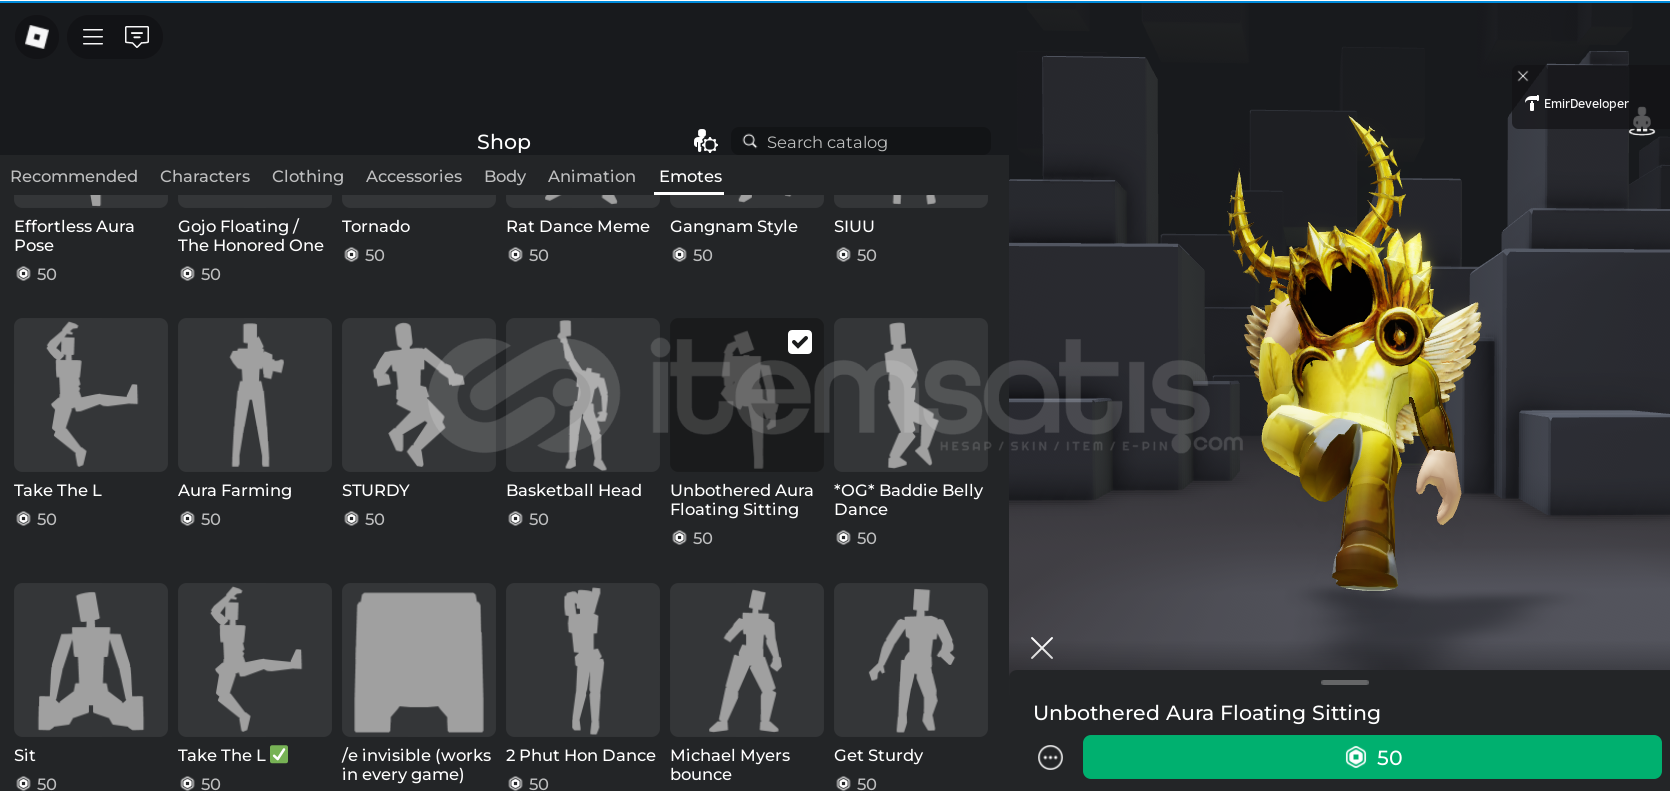The width and height of the screenshot is (1670, 791).
Task: Select the /e invisible emote thumbnail
Action: (x=419, y=660)
